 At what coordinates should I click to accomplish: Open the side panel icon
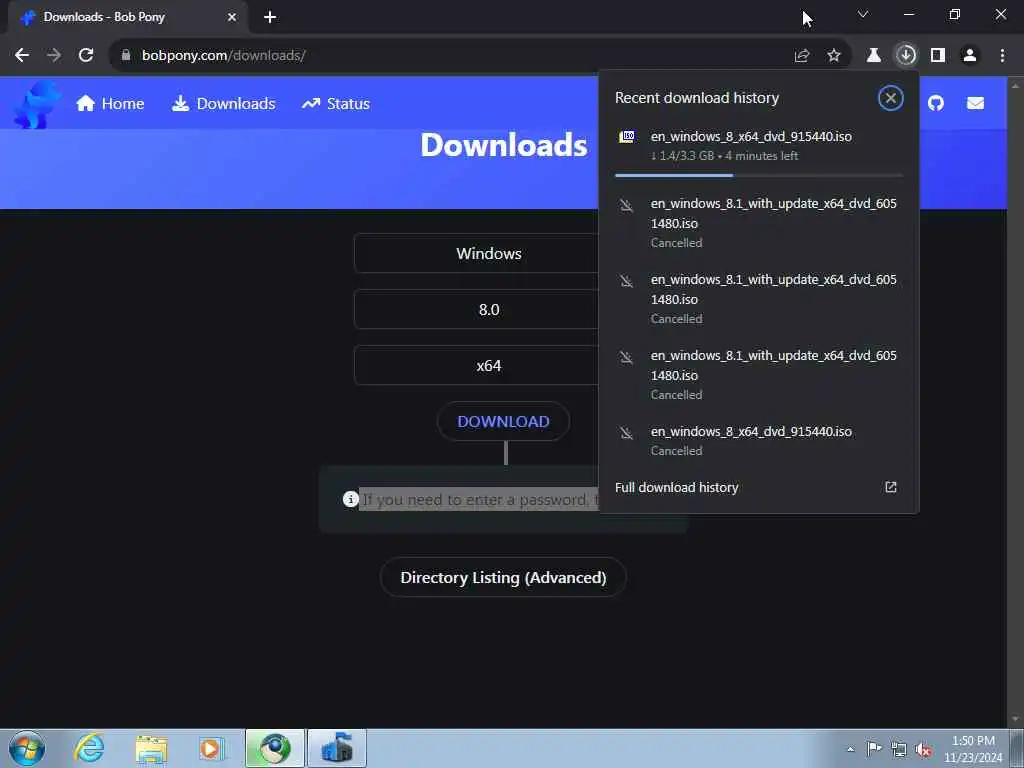click(938, 56)
